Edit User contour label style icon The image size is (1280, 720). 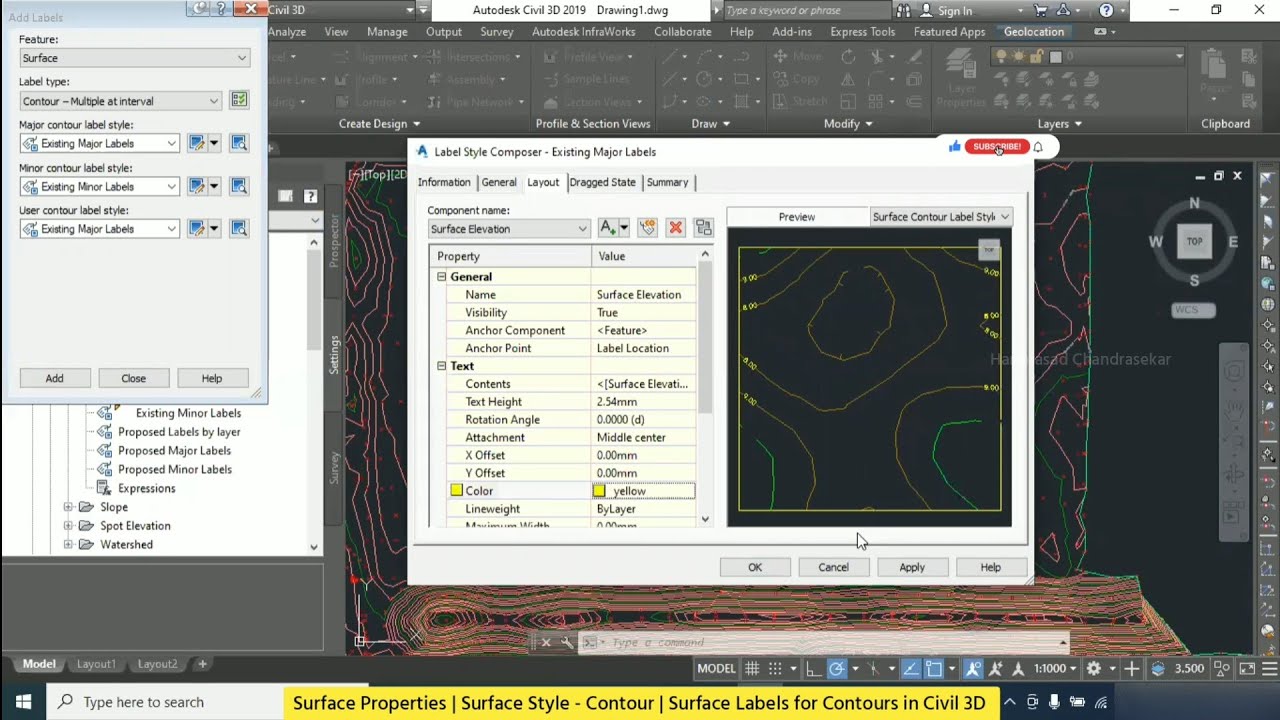tap(197, 229)
